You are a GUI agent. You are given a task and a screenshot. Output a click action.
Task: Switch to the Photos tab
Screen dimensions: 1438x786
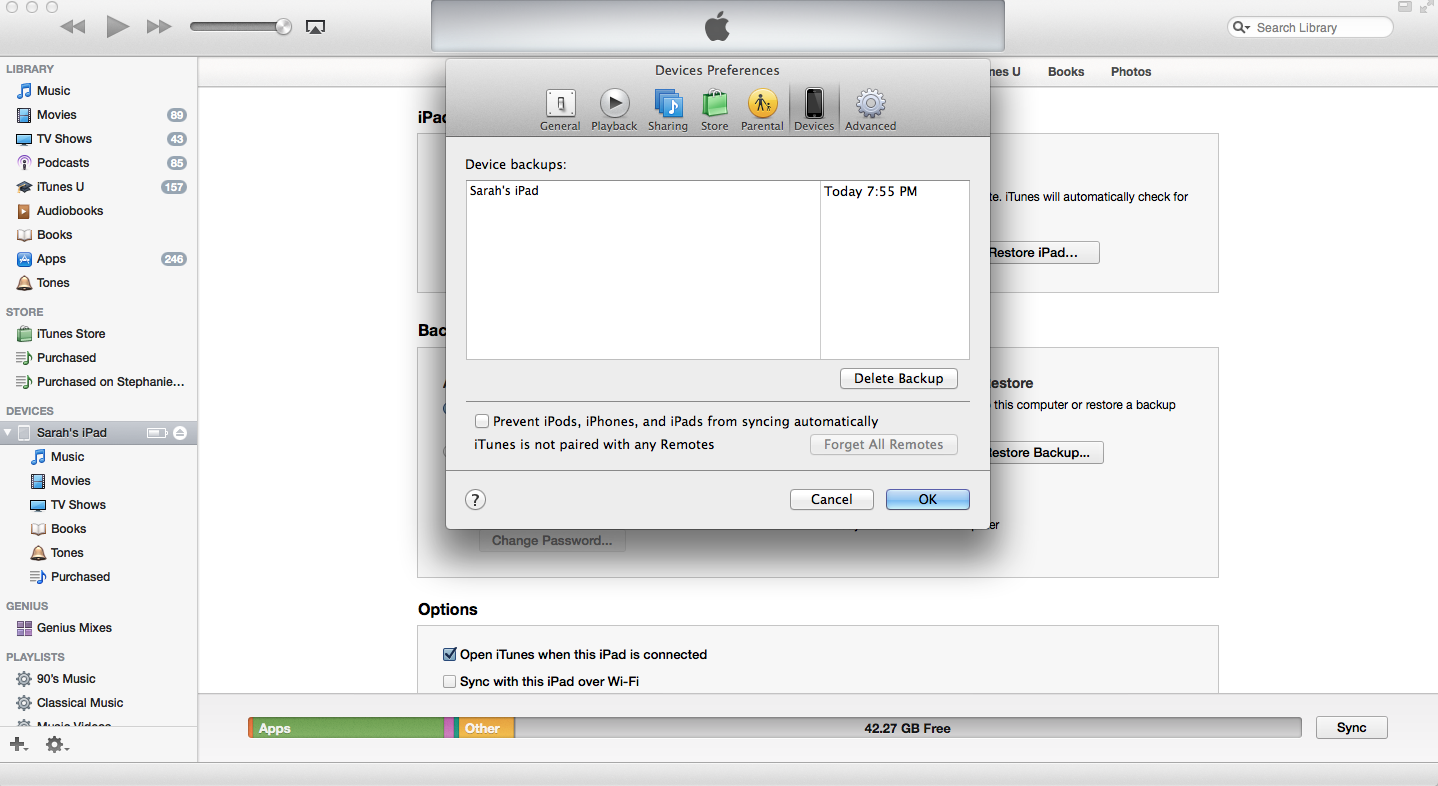click(1130, 71)
